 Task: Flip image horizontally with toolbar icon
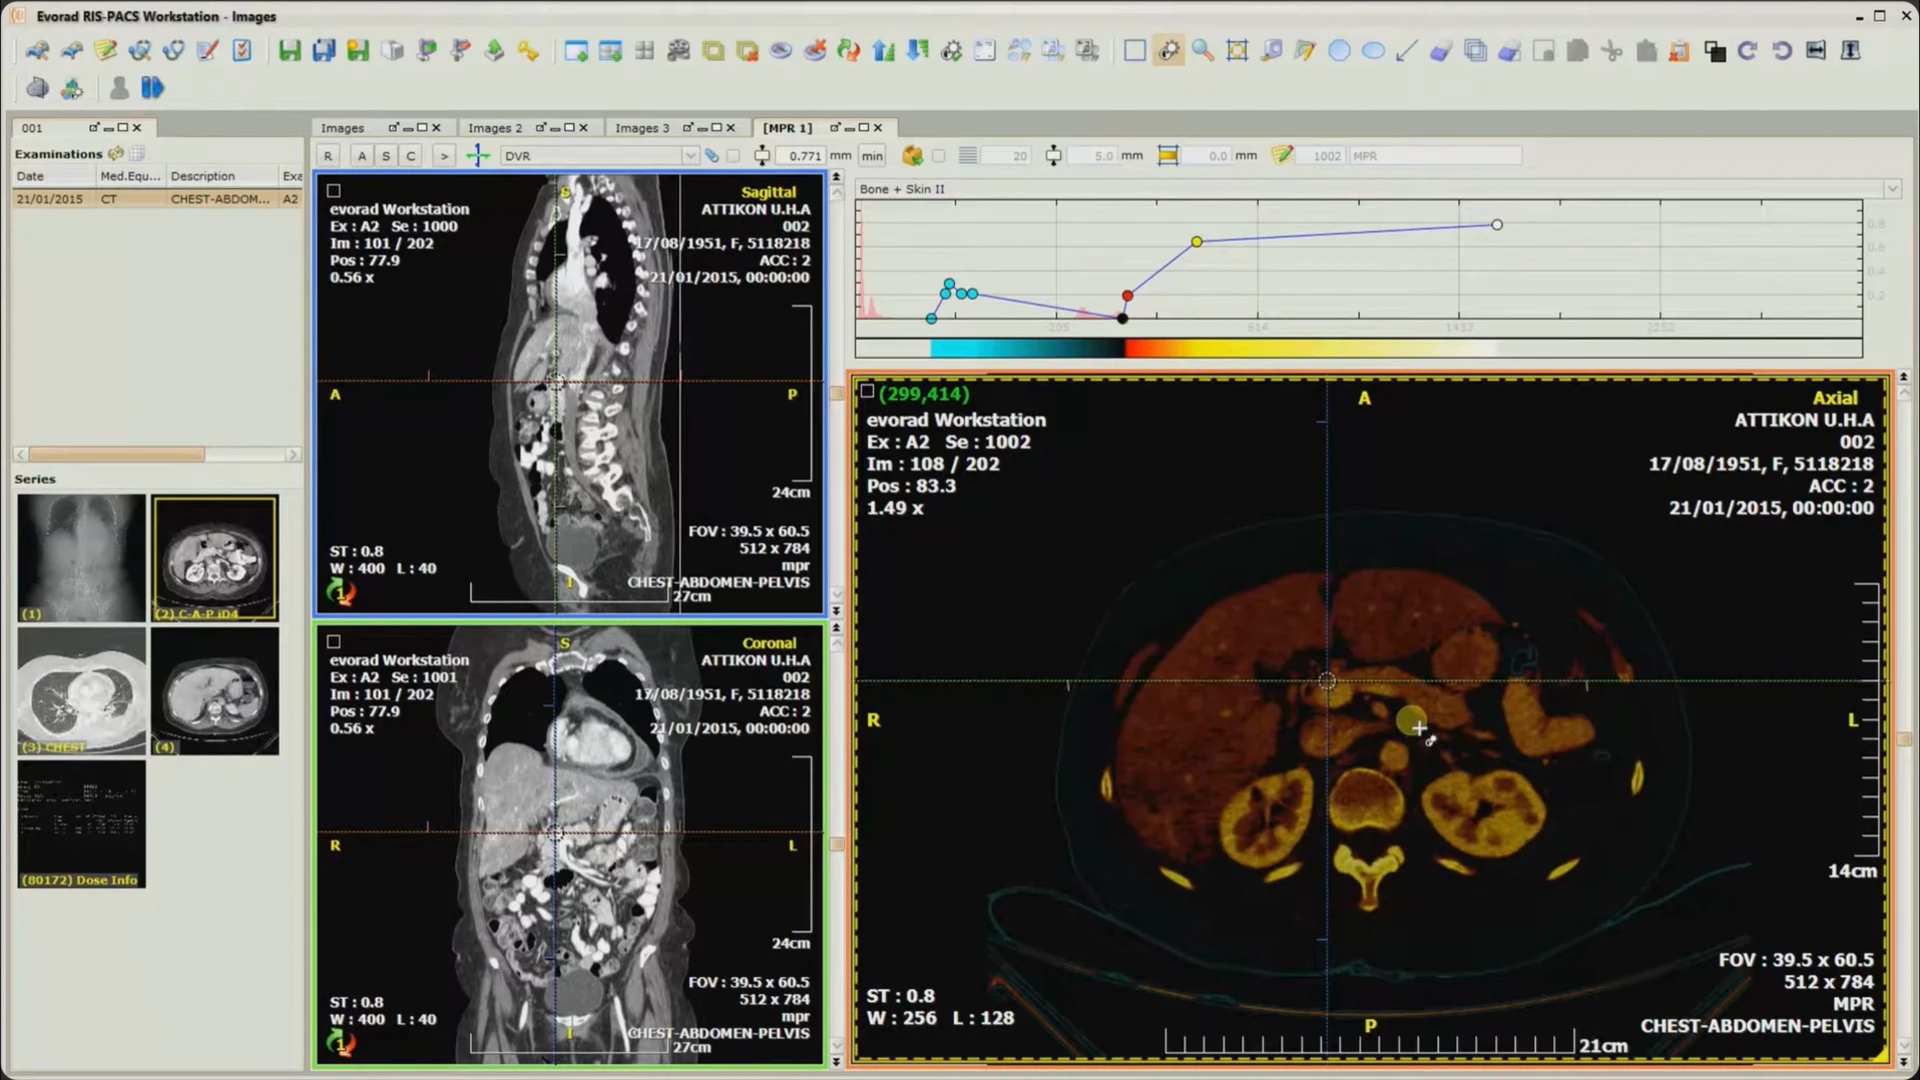tap(1816, 51)
